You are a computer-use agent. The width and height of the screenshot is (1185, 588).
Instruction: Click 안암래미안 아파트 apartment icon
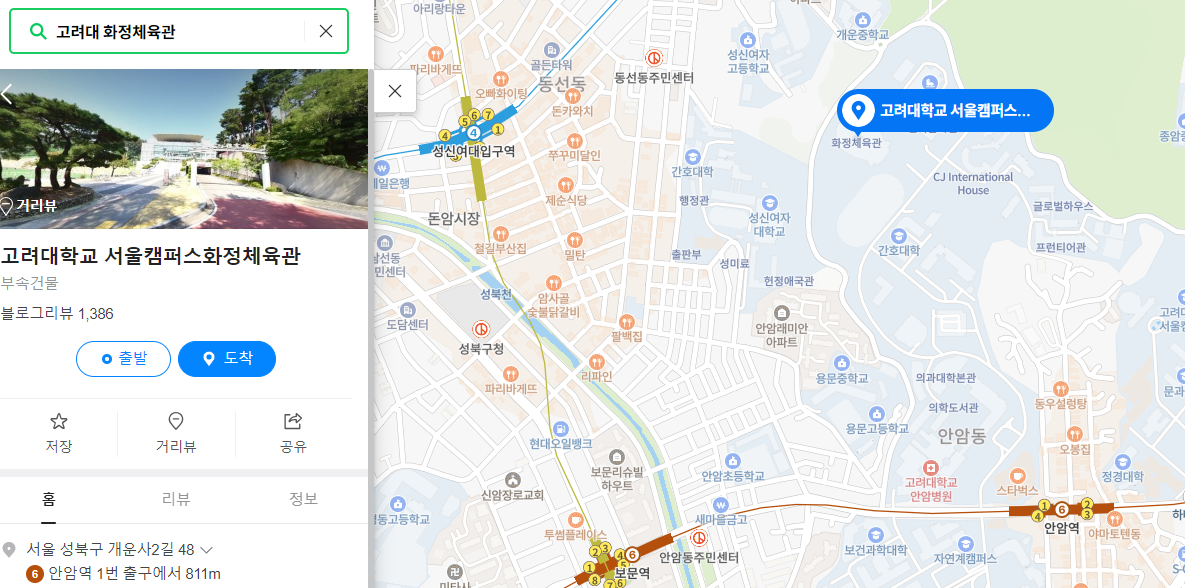pos(781,312)
